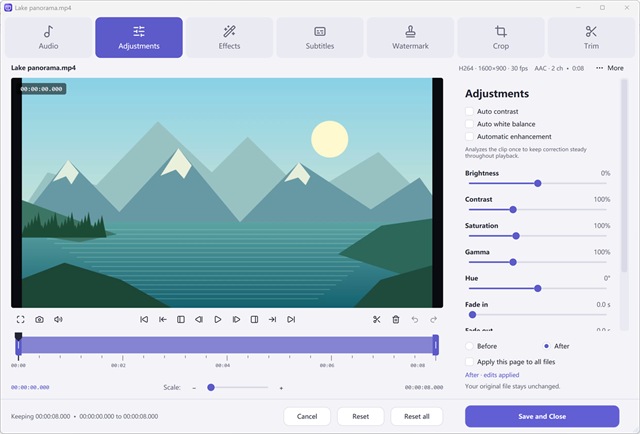Image resolution: width=640 pixels, height=434 pixels.
Task: Mute audio with speaker icon
Action: point(58,319)
